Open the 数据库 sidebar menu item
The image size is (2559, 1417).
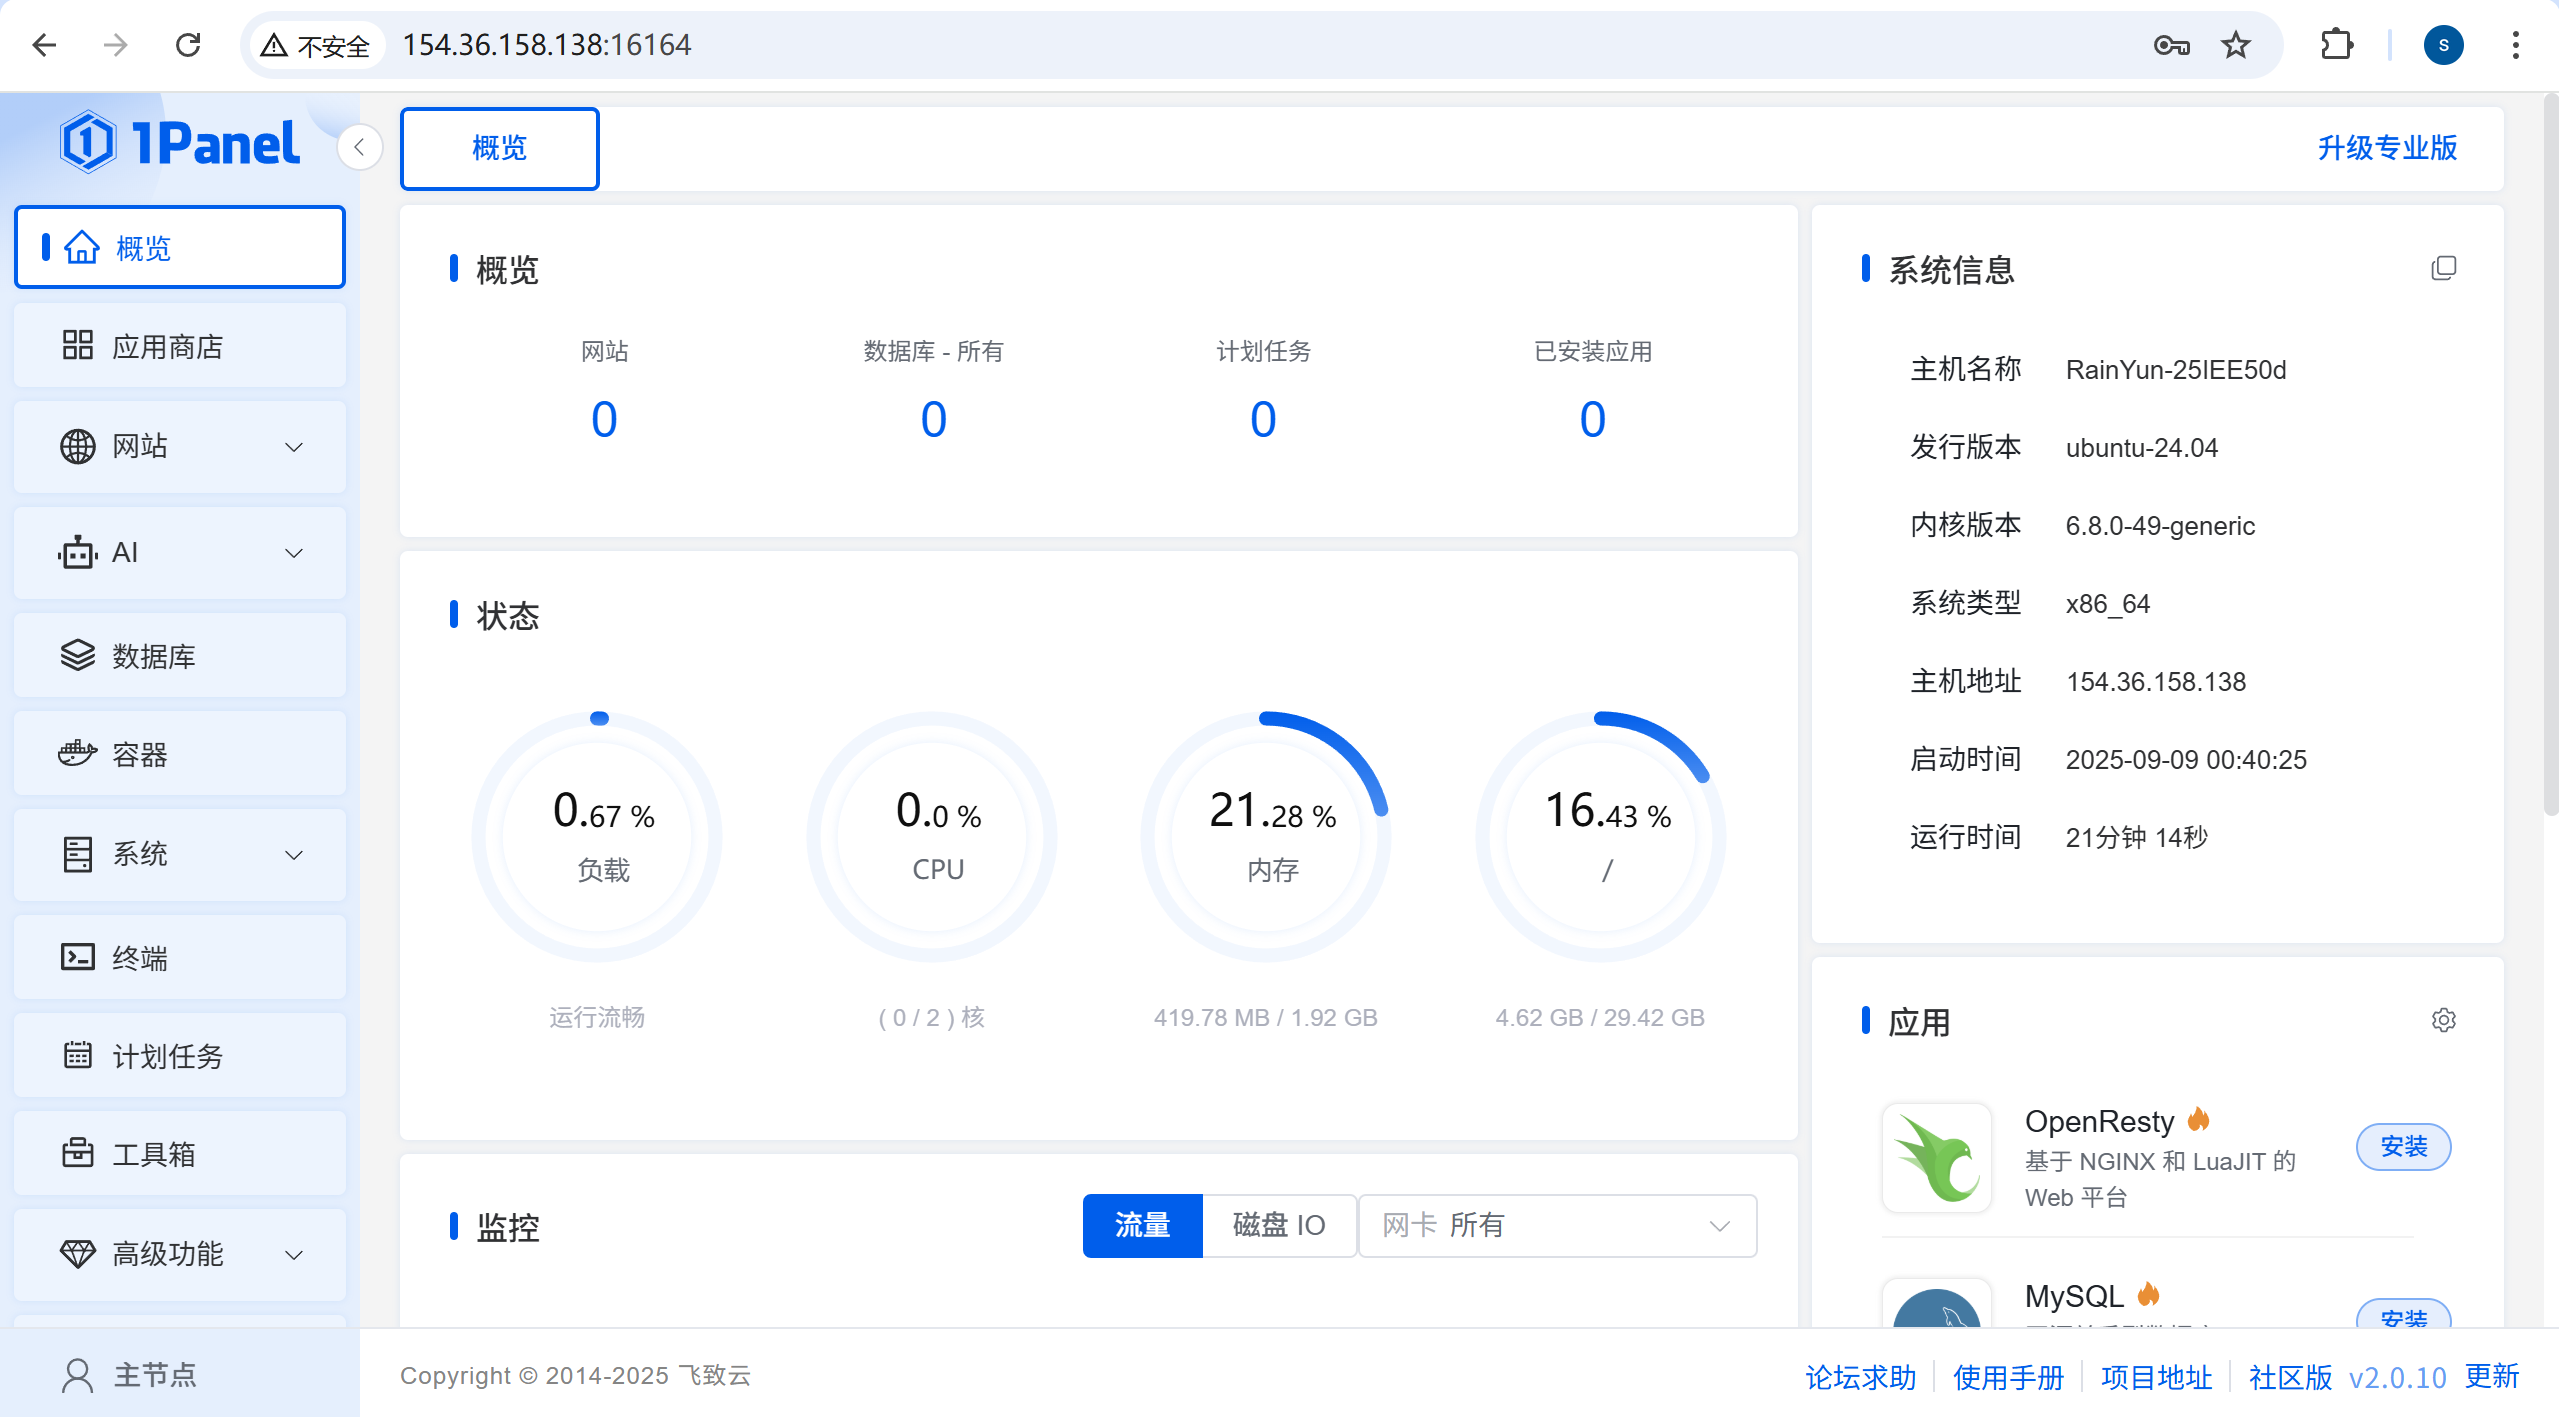tap(180, 656)
